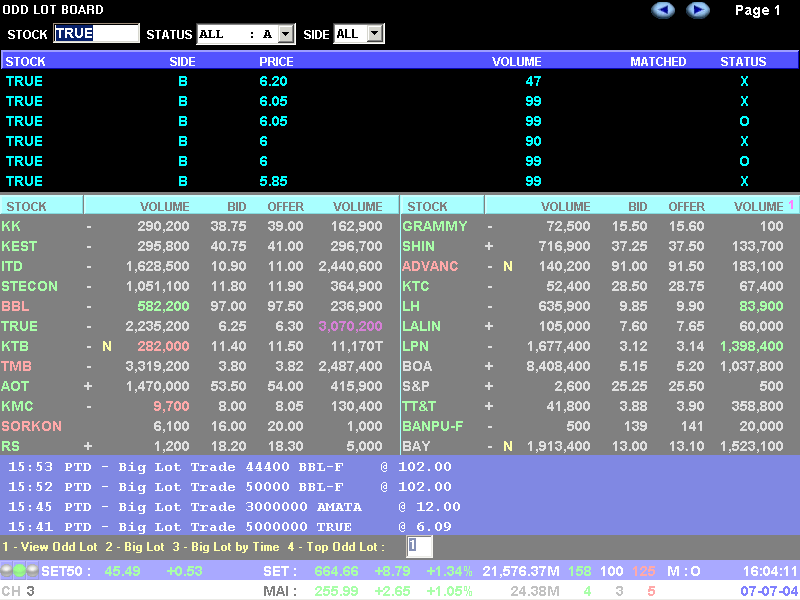Click the SIDE column header
The width and height of the screenshot is (800, 600).
click(182, 62)
